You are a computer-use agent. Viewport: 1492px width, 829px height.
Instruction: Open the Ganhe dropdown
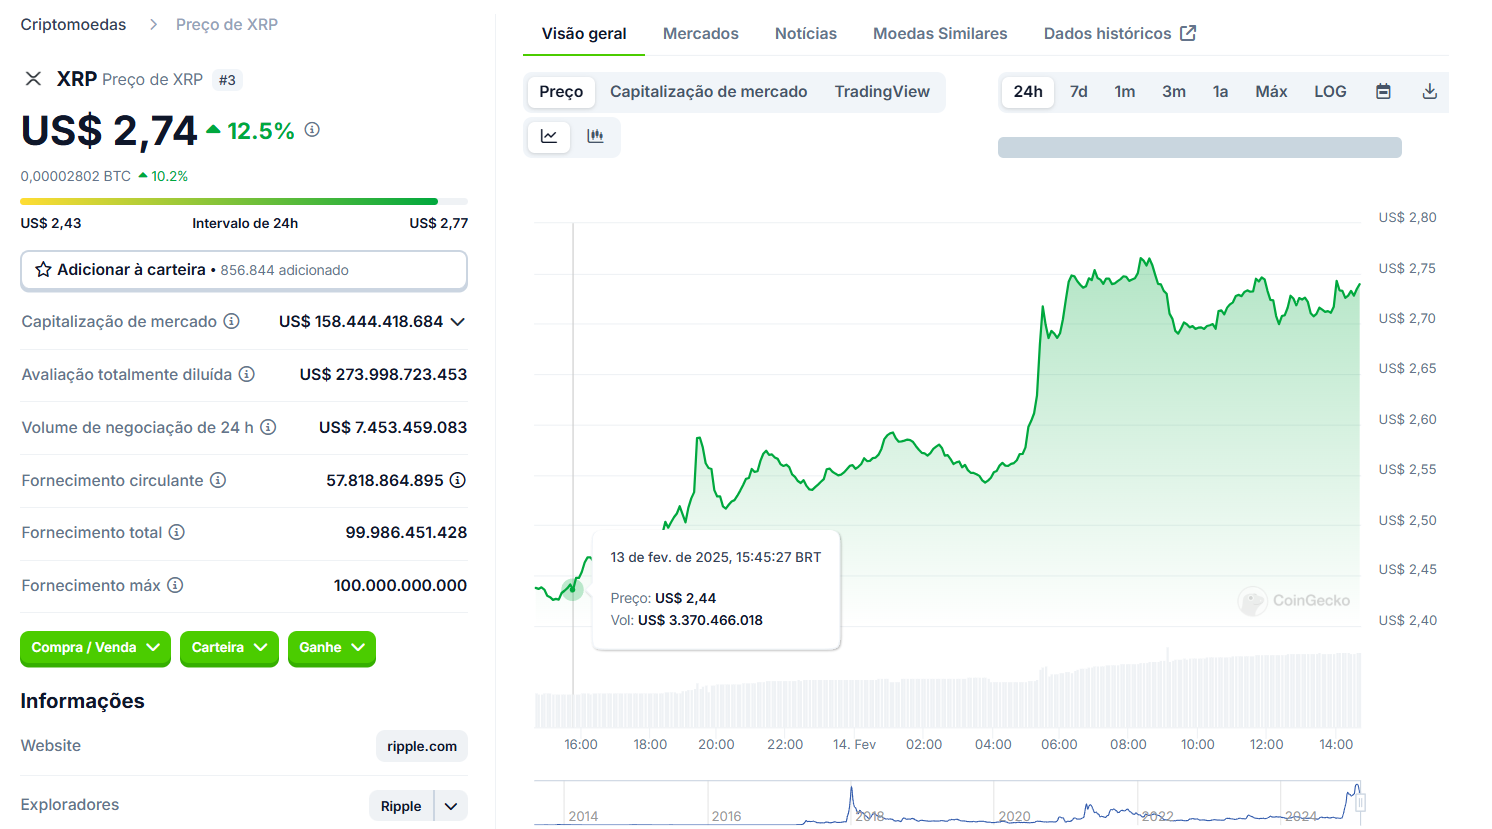point(331,648)
